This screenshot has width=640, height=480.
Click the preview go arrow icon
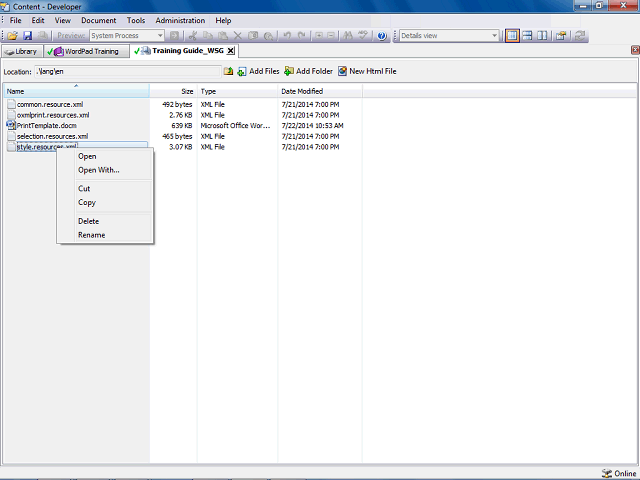tap(174, 36)
